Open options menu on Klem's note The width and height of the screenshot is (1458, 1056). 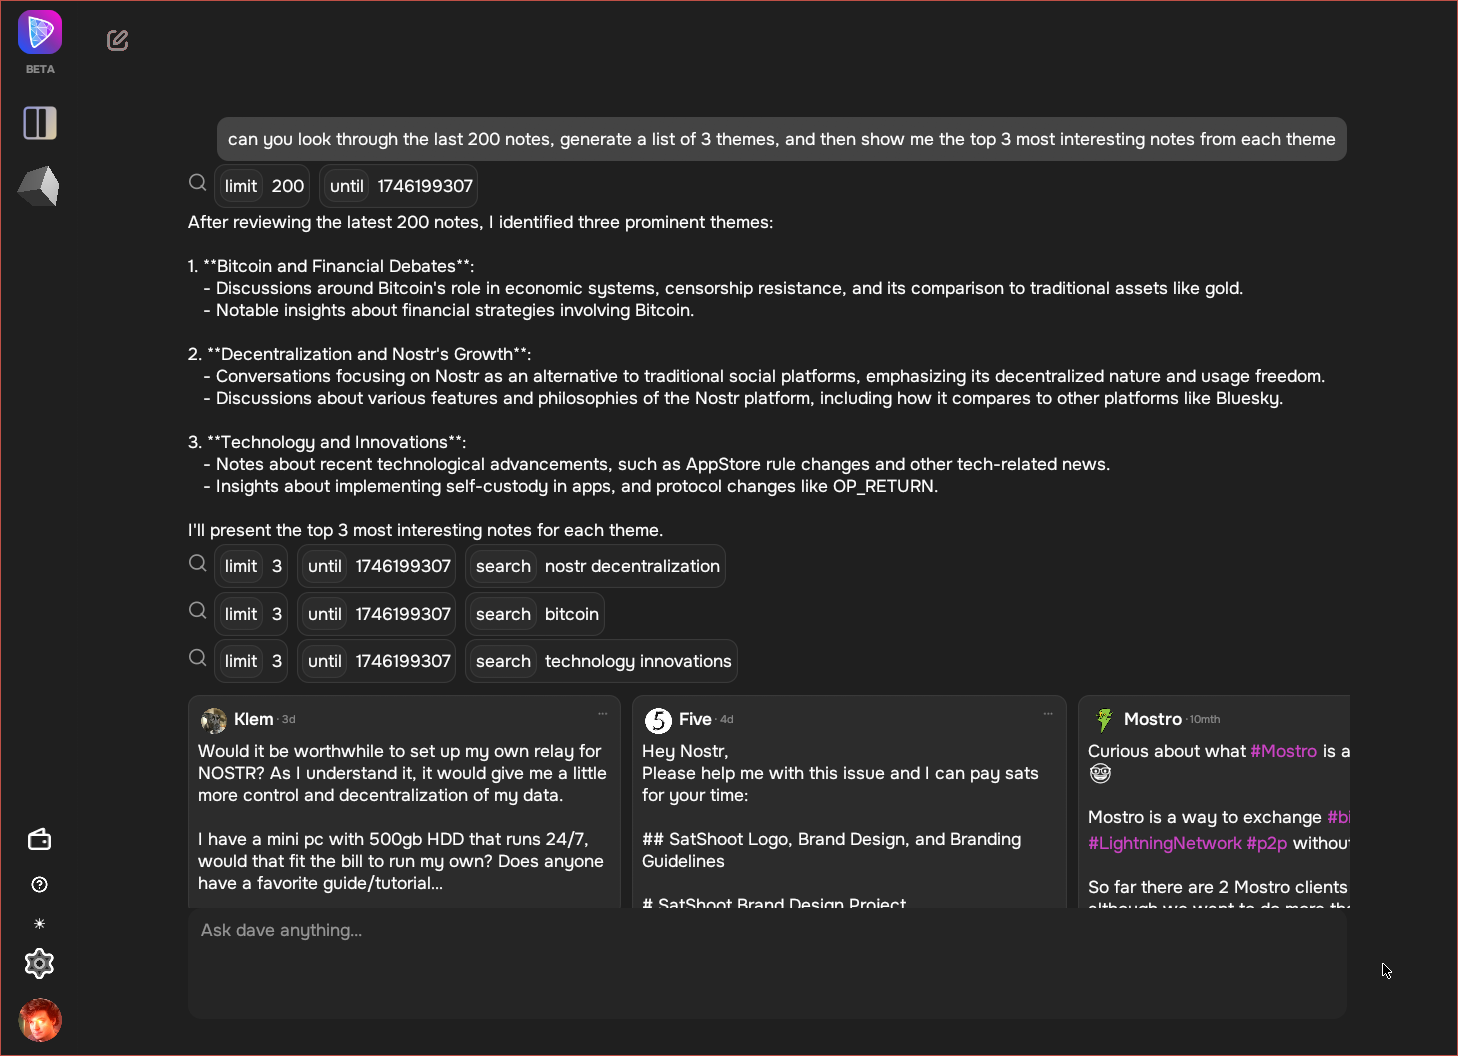click(x=603, y=714)
